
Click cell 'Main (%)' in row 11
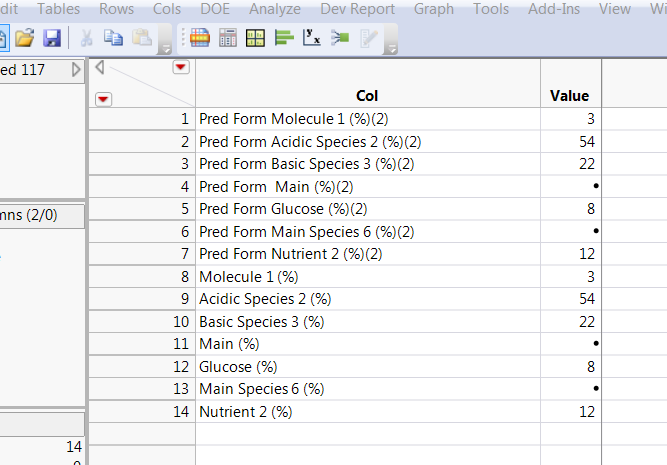(x=368, y=344)
